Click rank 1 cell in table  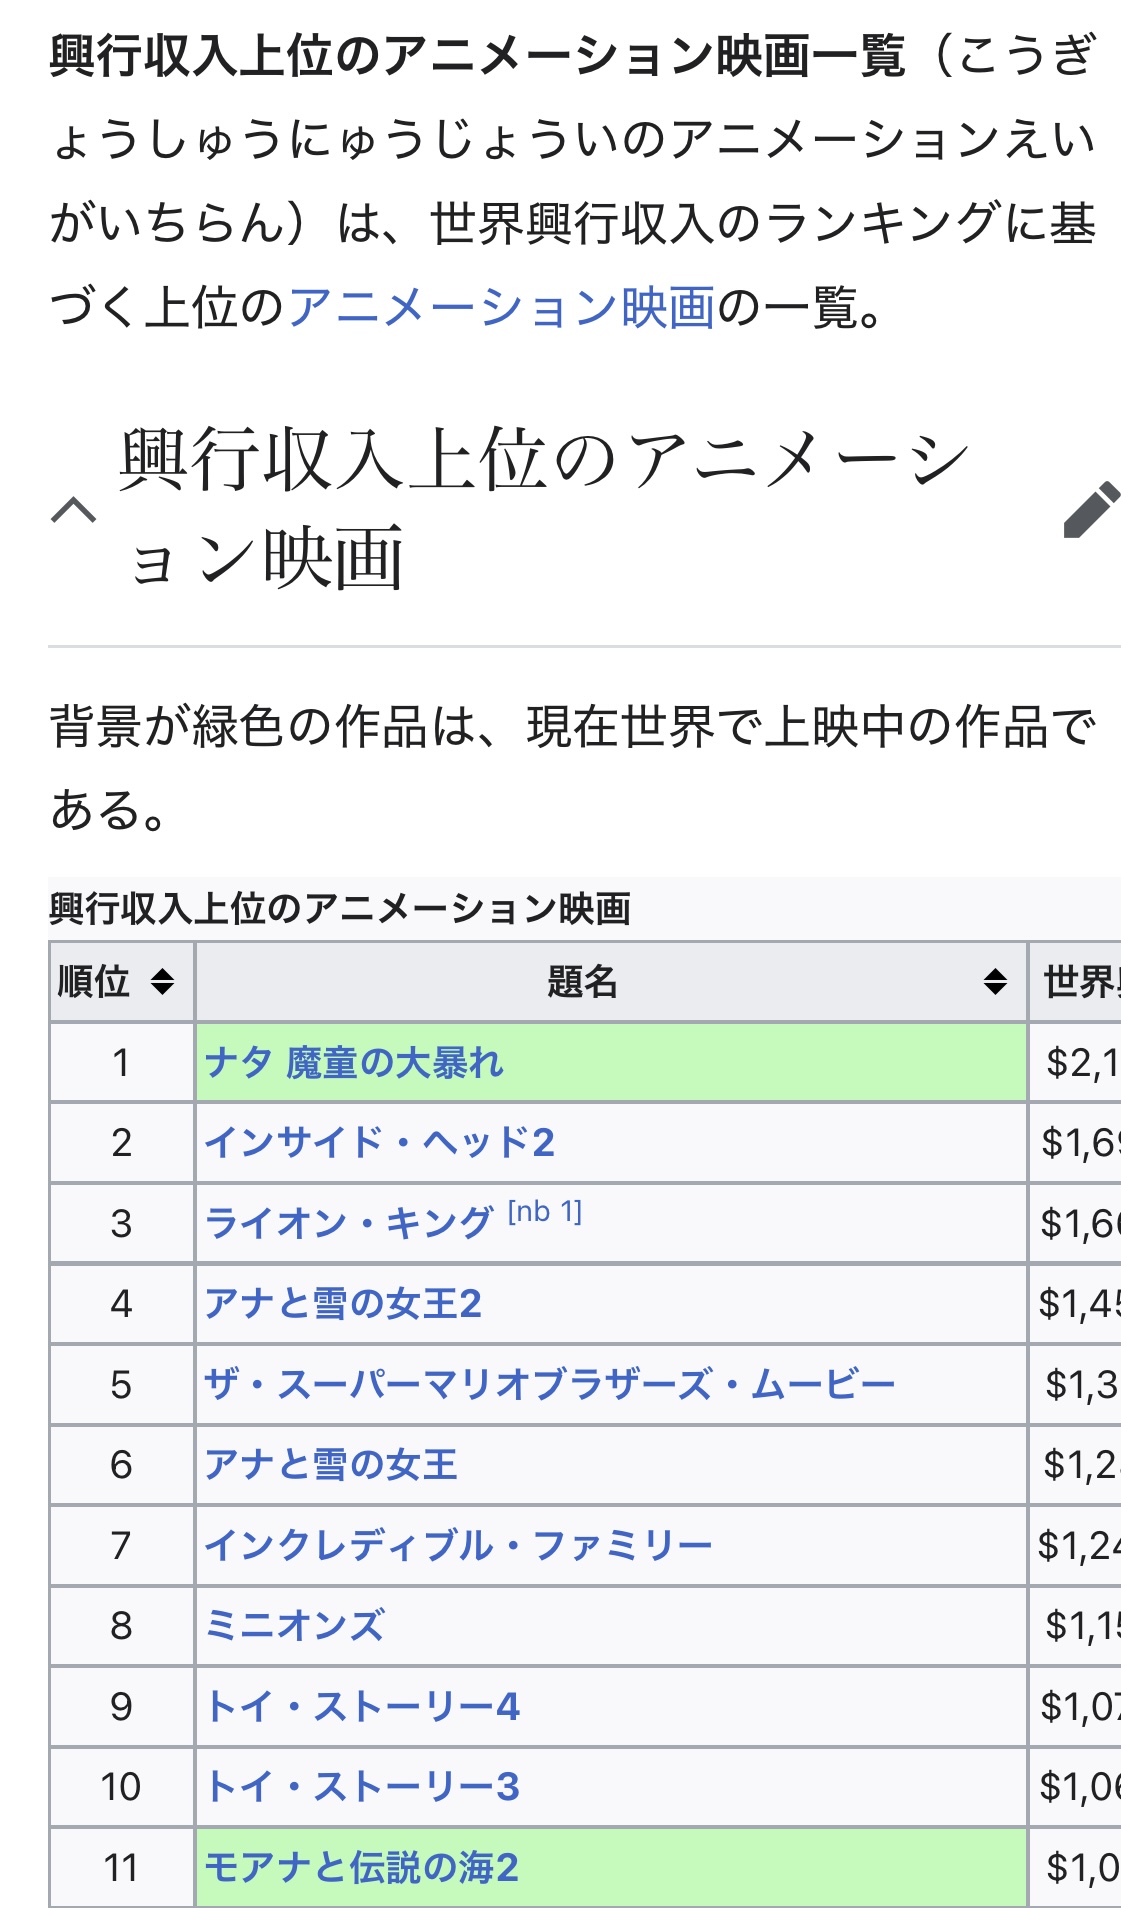(121, 1062)
